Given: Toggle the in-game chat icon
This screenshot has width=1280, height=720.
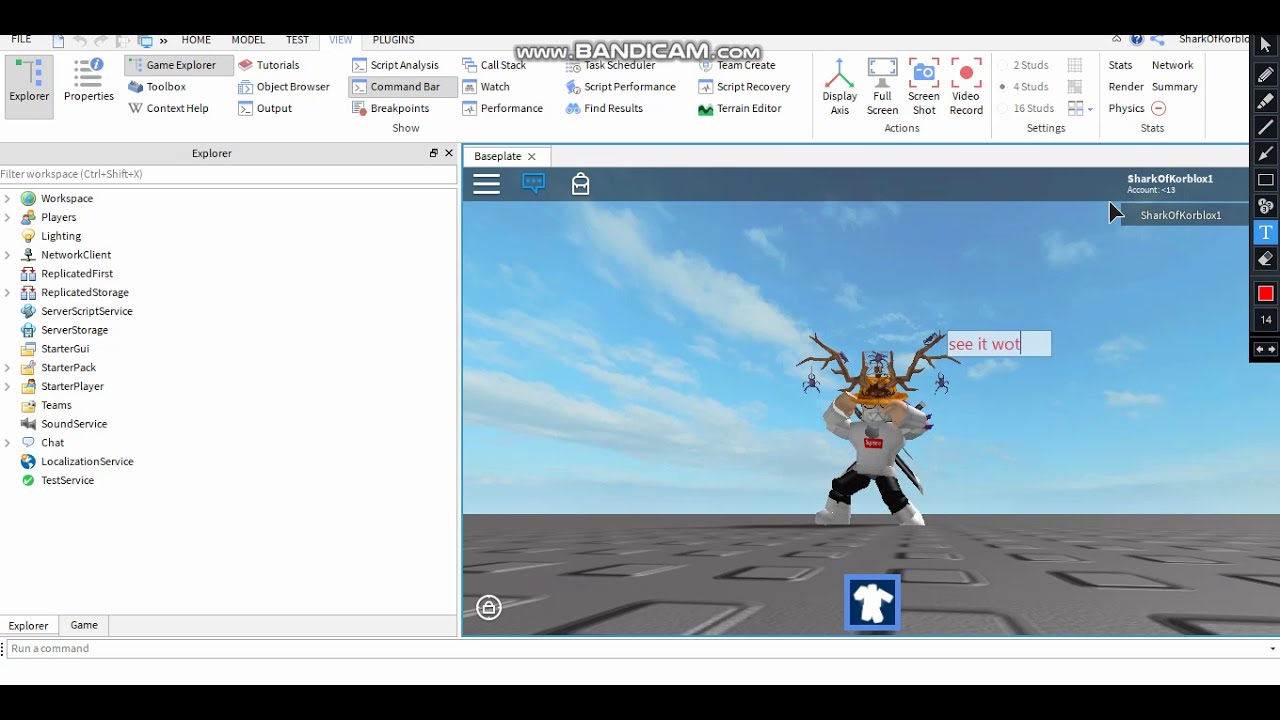Looking at the screenshot, I should [534, 184].
